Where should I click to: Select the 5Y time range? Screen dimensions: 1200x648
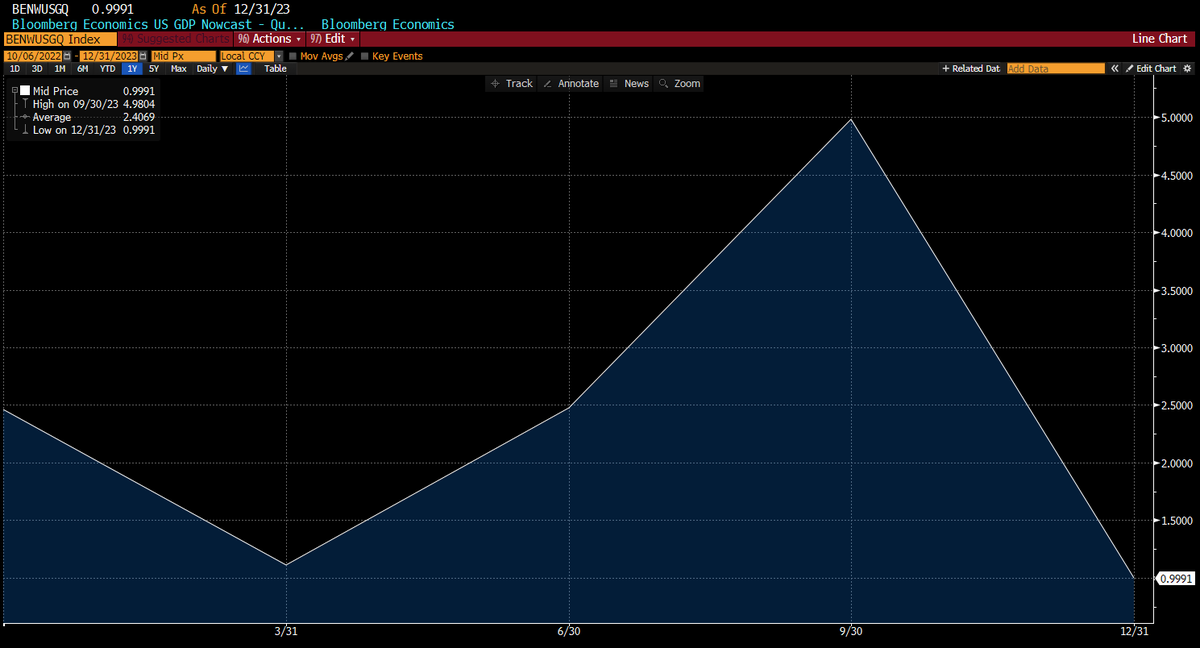[x=154, y=69]
